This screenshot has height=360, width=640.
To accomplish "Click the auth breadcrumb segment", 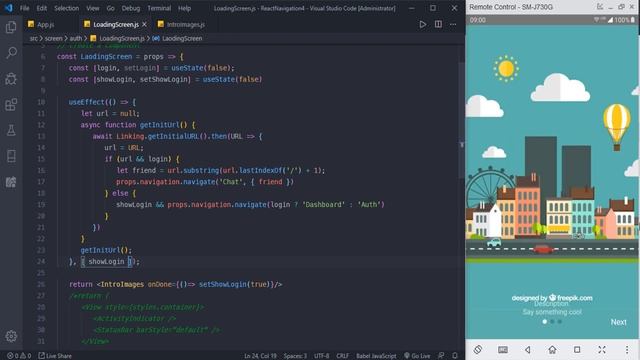I will pos(76,38).
